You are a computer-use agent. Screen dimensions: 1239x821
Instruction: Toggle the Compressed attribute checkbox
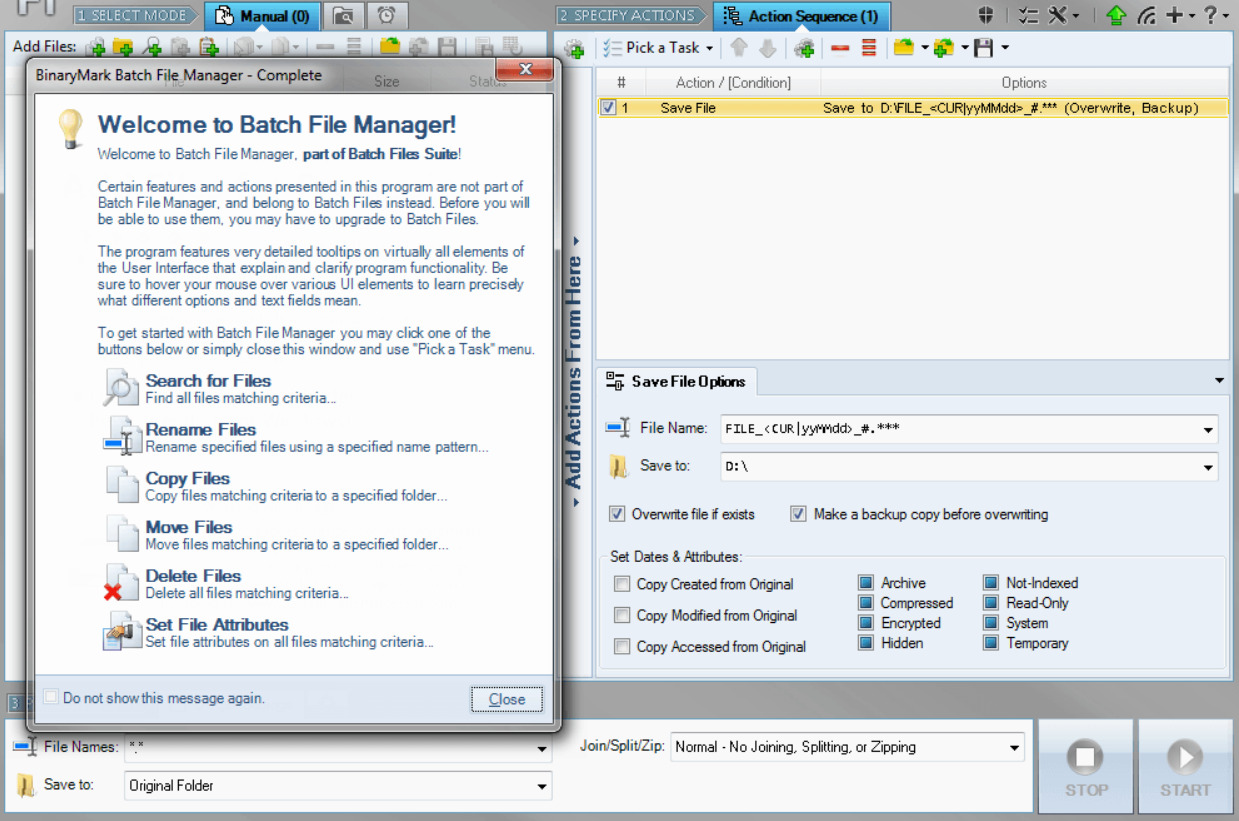pyautogui.click(x=866, y=603)
